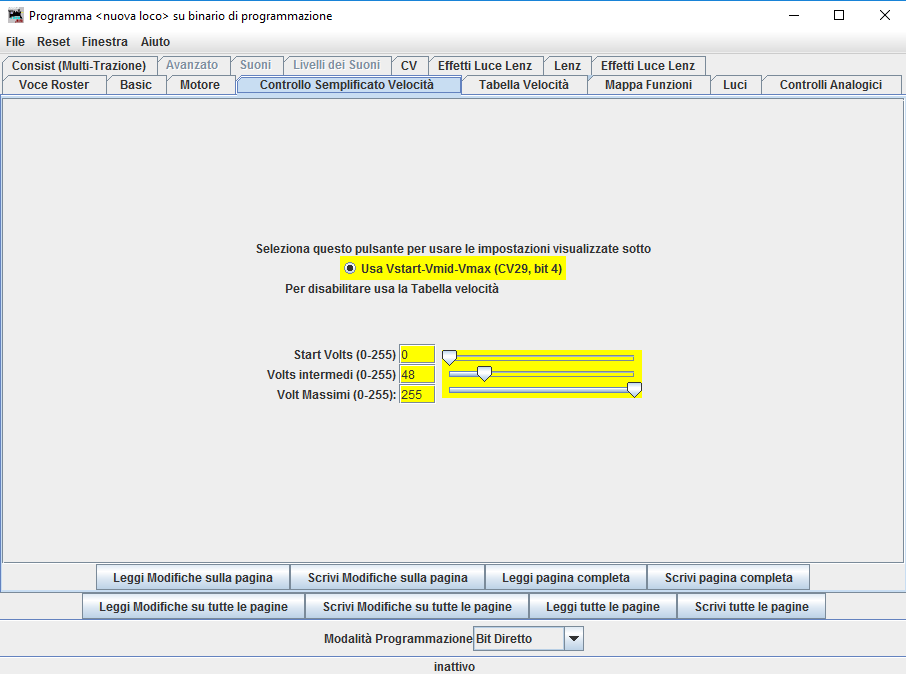Click Leggi Modifiche sulla pagina button
Screen dimensions: 906x674
[193, 578]
